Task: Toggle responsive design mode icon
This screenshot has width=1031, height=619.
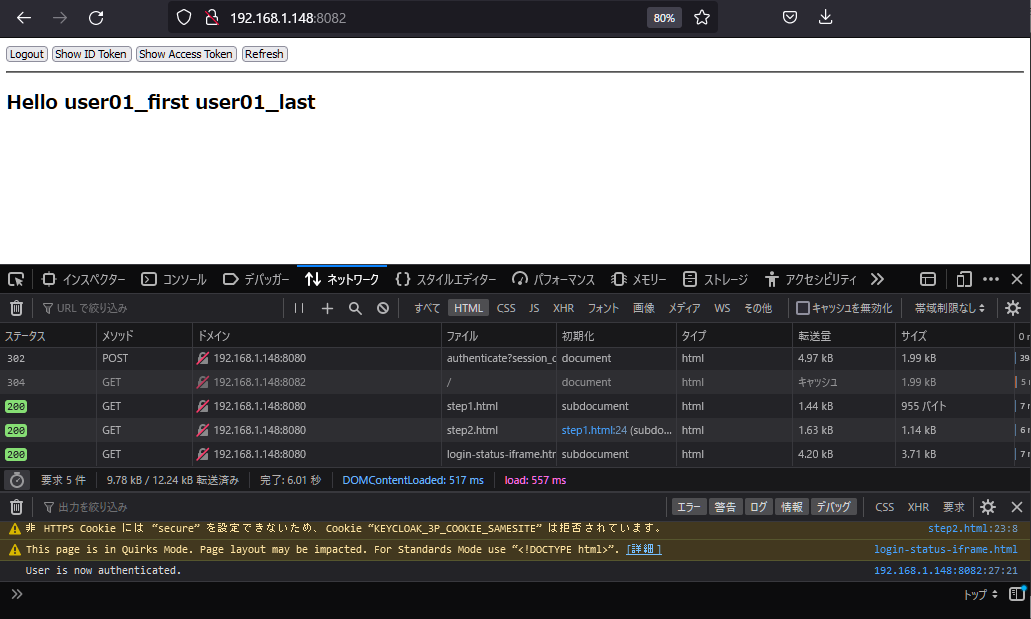Action: (x=964, y=279)
